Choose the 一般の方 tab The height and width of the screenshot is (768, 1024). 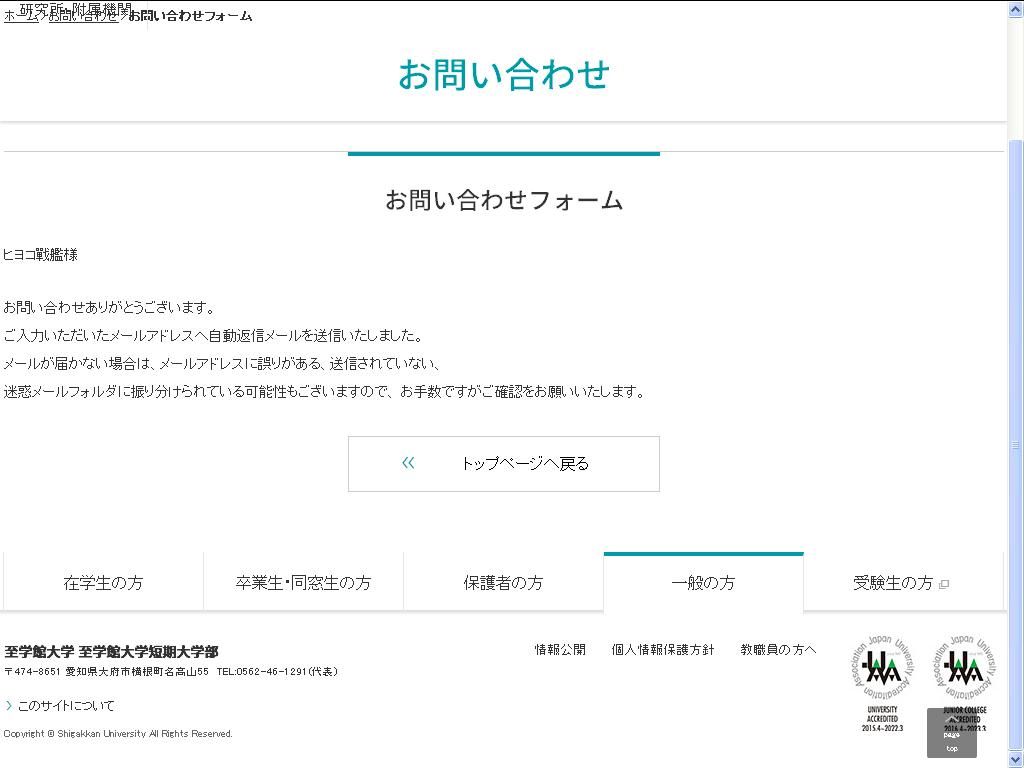pos(703,582)
